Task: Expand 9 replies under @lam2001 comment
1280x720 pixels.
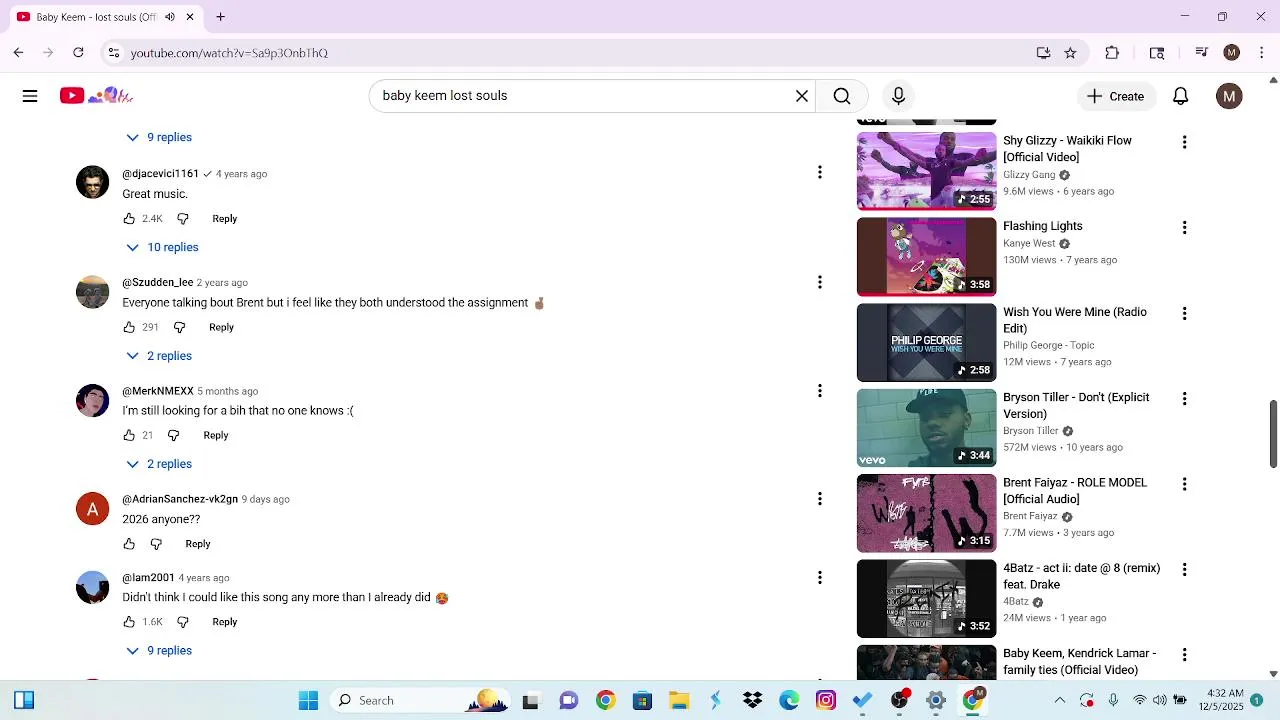Action: point(159,651)
